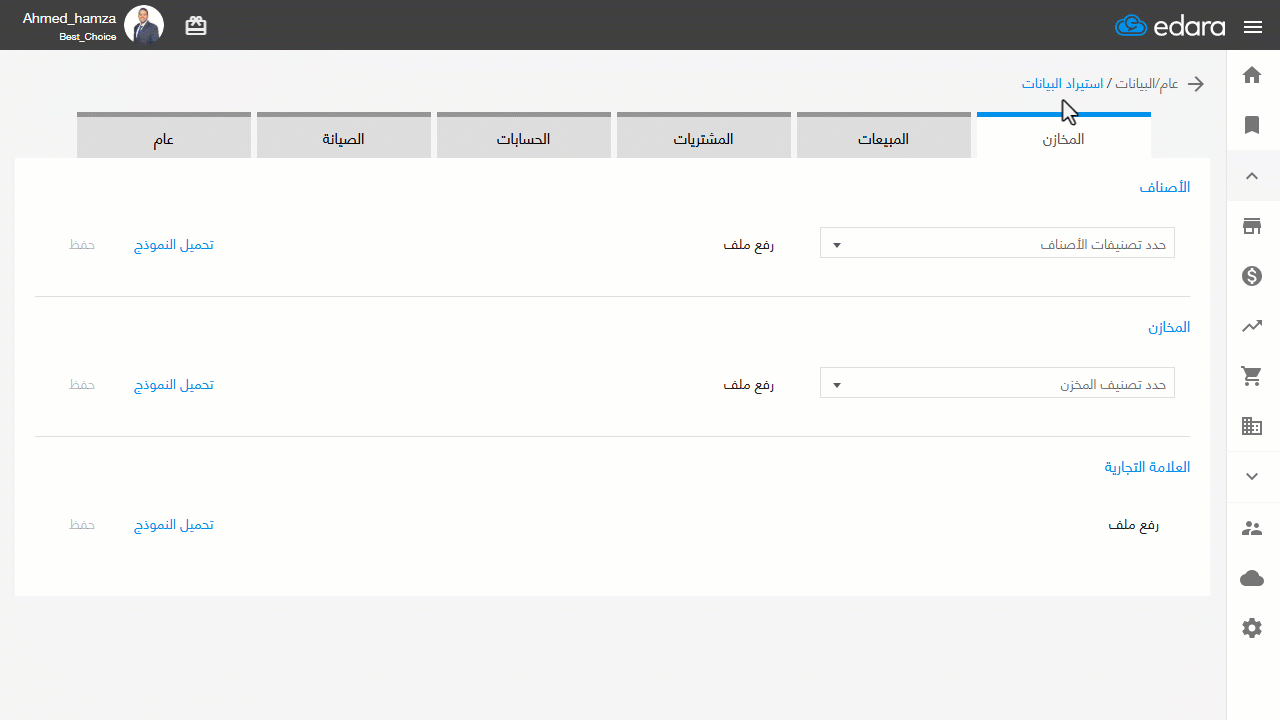Viewport: 1280px width, 720px height.
Task: Click Ahmed_hamza profile avatar
Action: [x=144, y=25]
